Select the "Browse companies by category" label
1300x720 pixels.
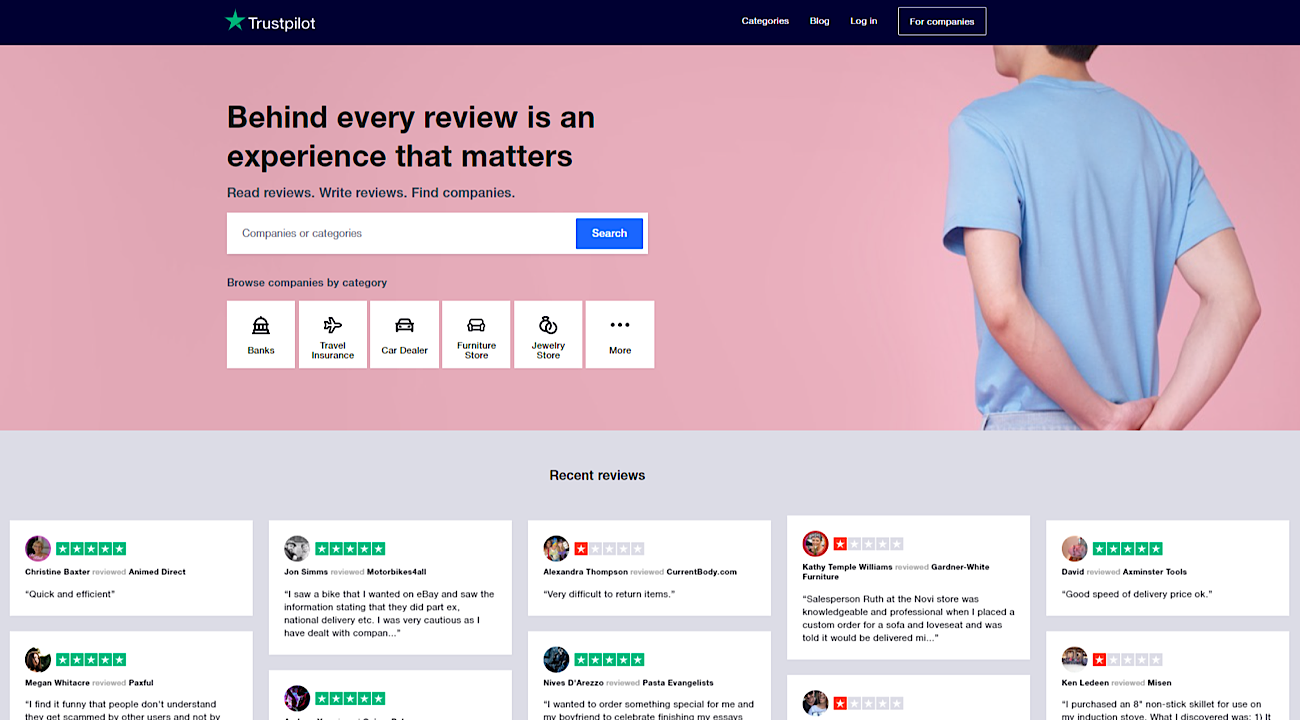pos(307,283)
